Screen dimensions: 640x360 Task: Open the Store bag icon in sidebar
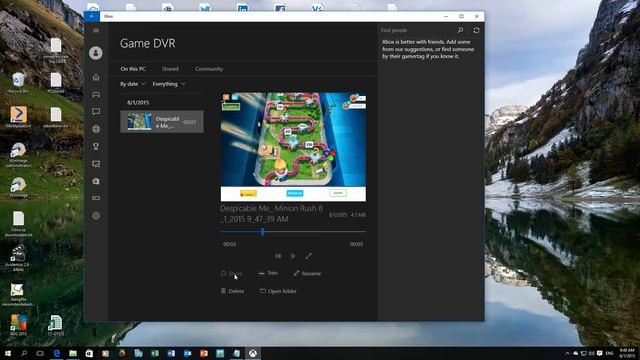point(96,181)
